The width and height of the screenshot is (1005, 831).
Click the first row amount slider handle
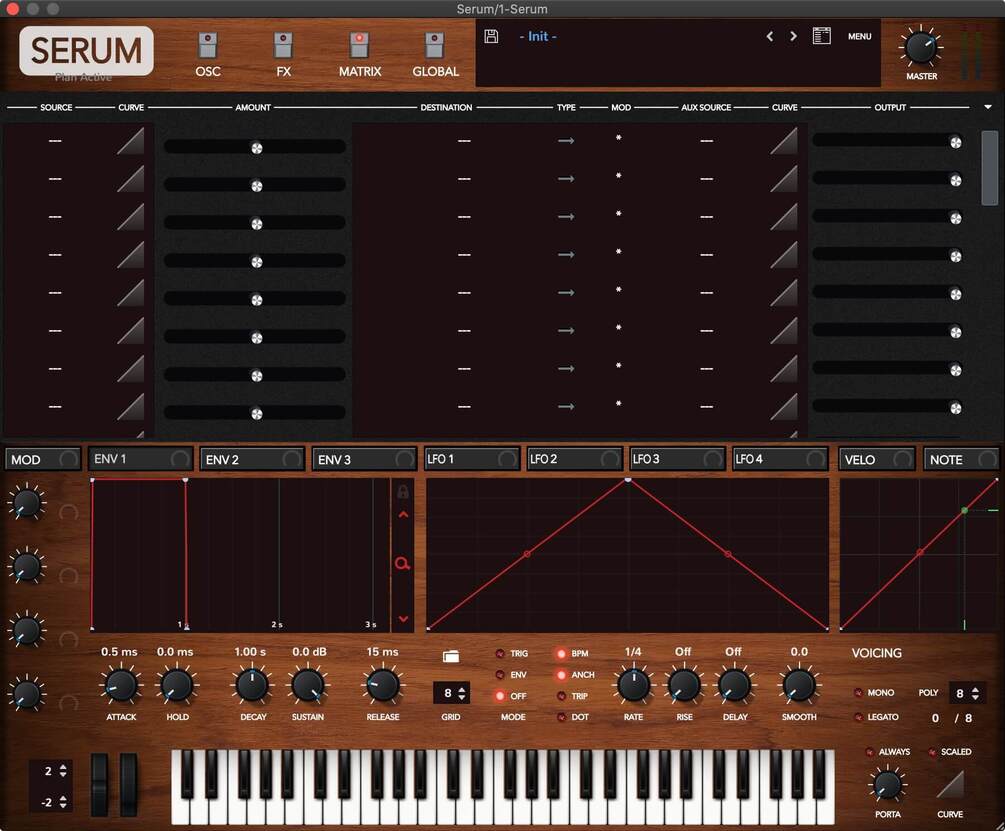click(256, 148)
